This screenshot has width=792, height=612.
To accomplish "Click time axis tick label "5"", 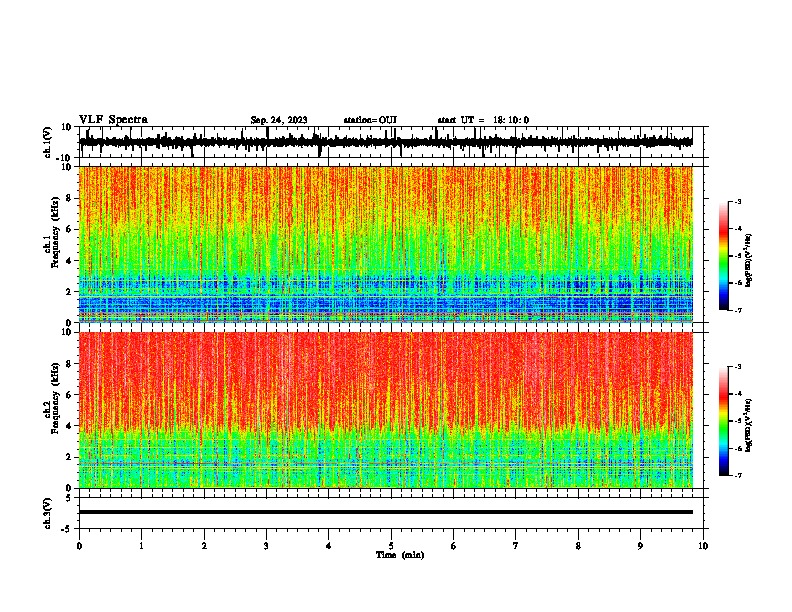I will click(391, 546).
